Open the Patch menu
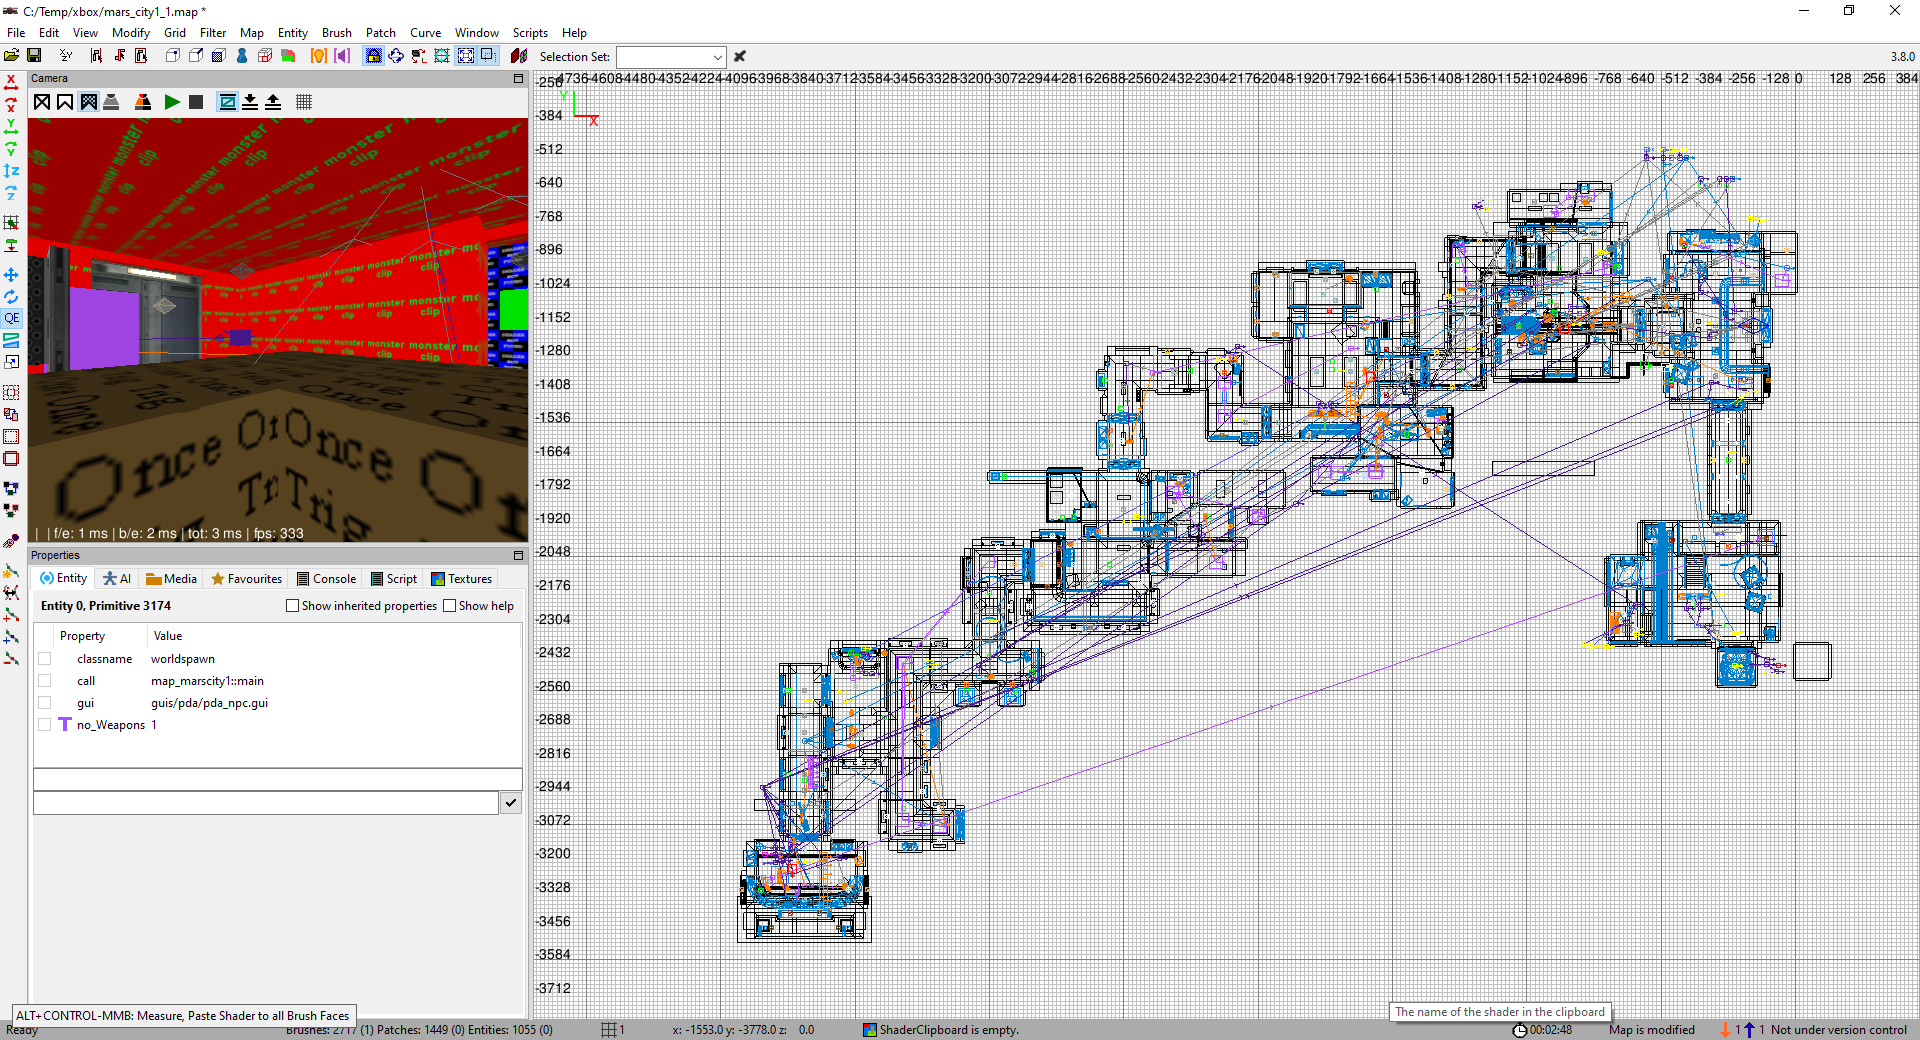 [381, 33]
